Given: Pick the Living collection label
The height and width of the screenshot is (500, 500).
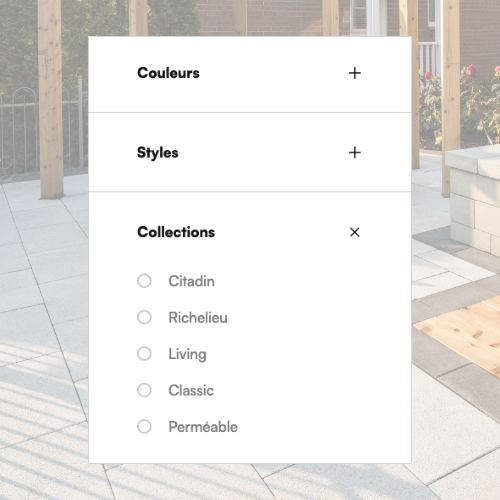Looking at the screenshot, I should point(187,355).
